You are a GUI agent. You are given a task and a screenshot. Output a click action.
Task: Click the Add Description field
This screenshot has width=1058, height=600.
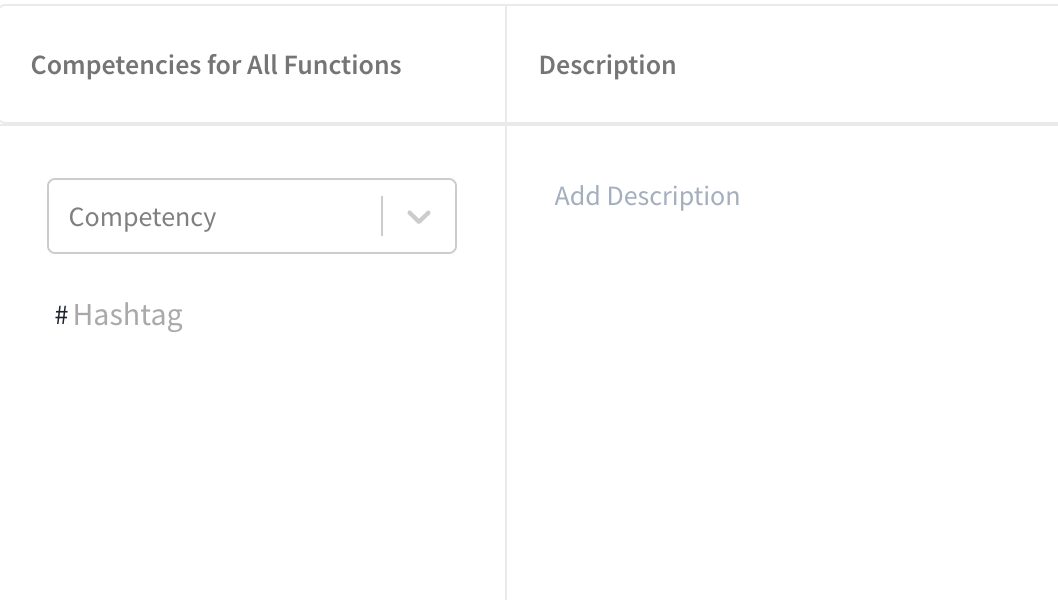tap(647, 196)
